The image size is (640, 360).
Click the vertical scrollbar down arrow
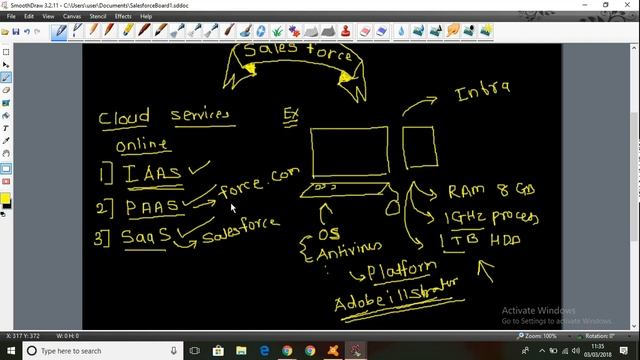coord(634,326)
